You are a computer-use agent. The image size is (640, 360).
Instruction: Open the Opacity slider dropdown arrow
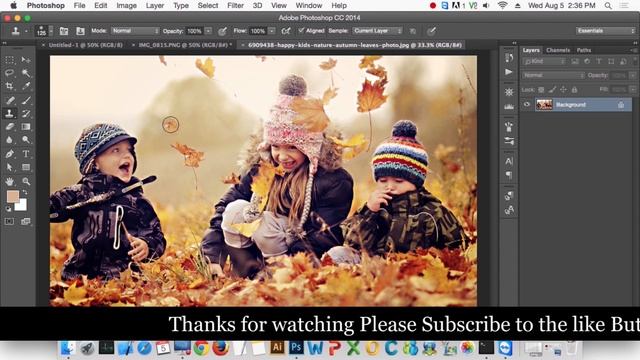pyautogui.click(x=208, y=31)
